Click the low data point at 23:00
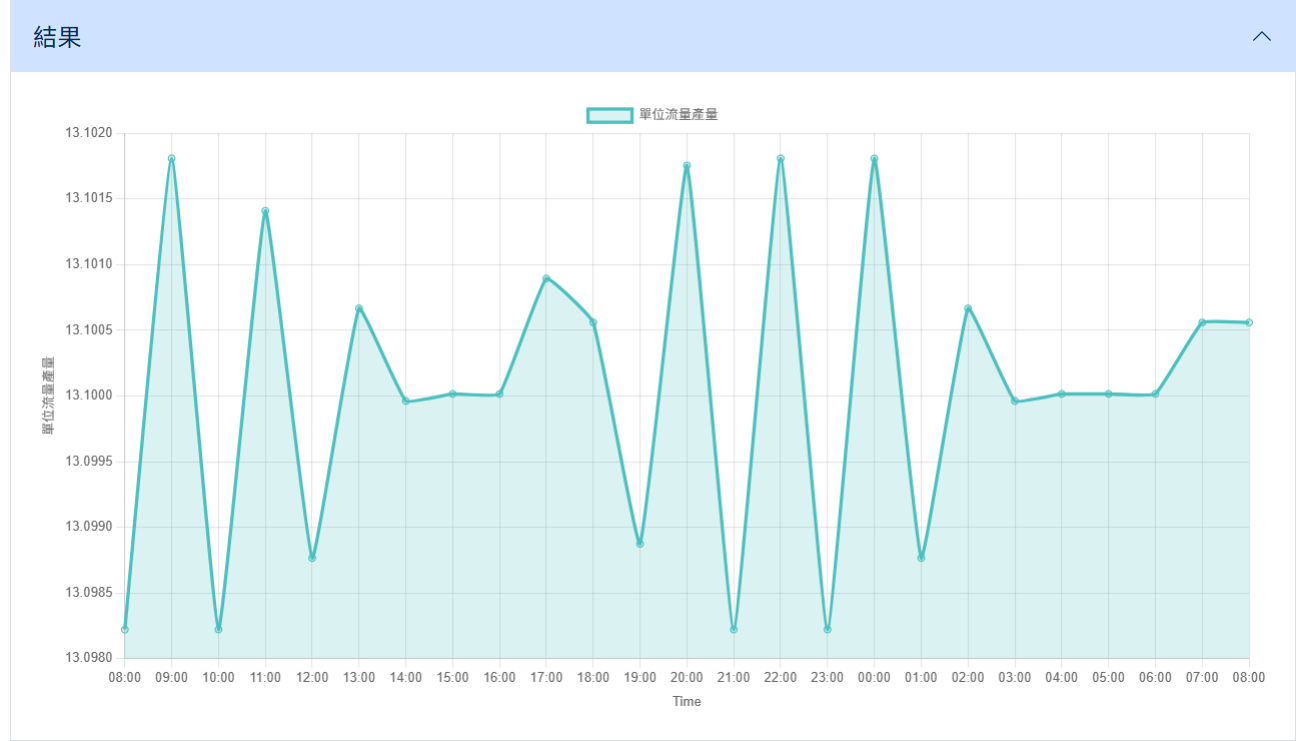1296x741 pixels. 827,629
